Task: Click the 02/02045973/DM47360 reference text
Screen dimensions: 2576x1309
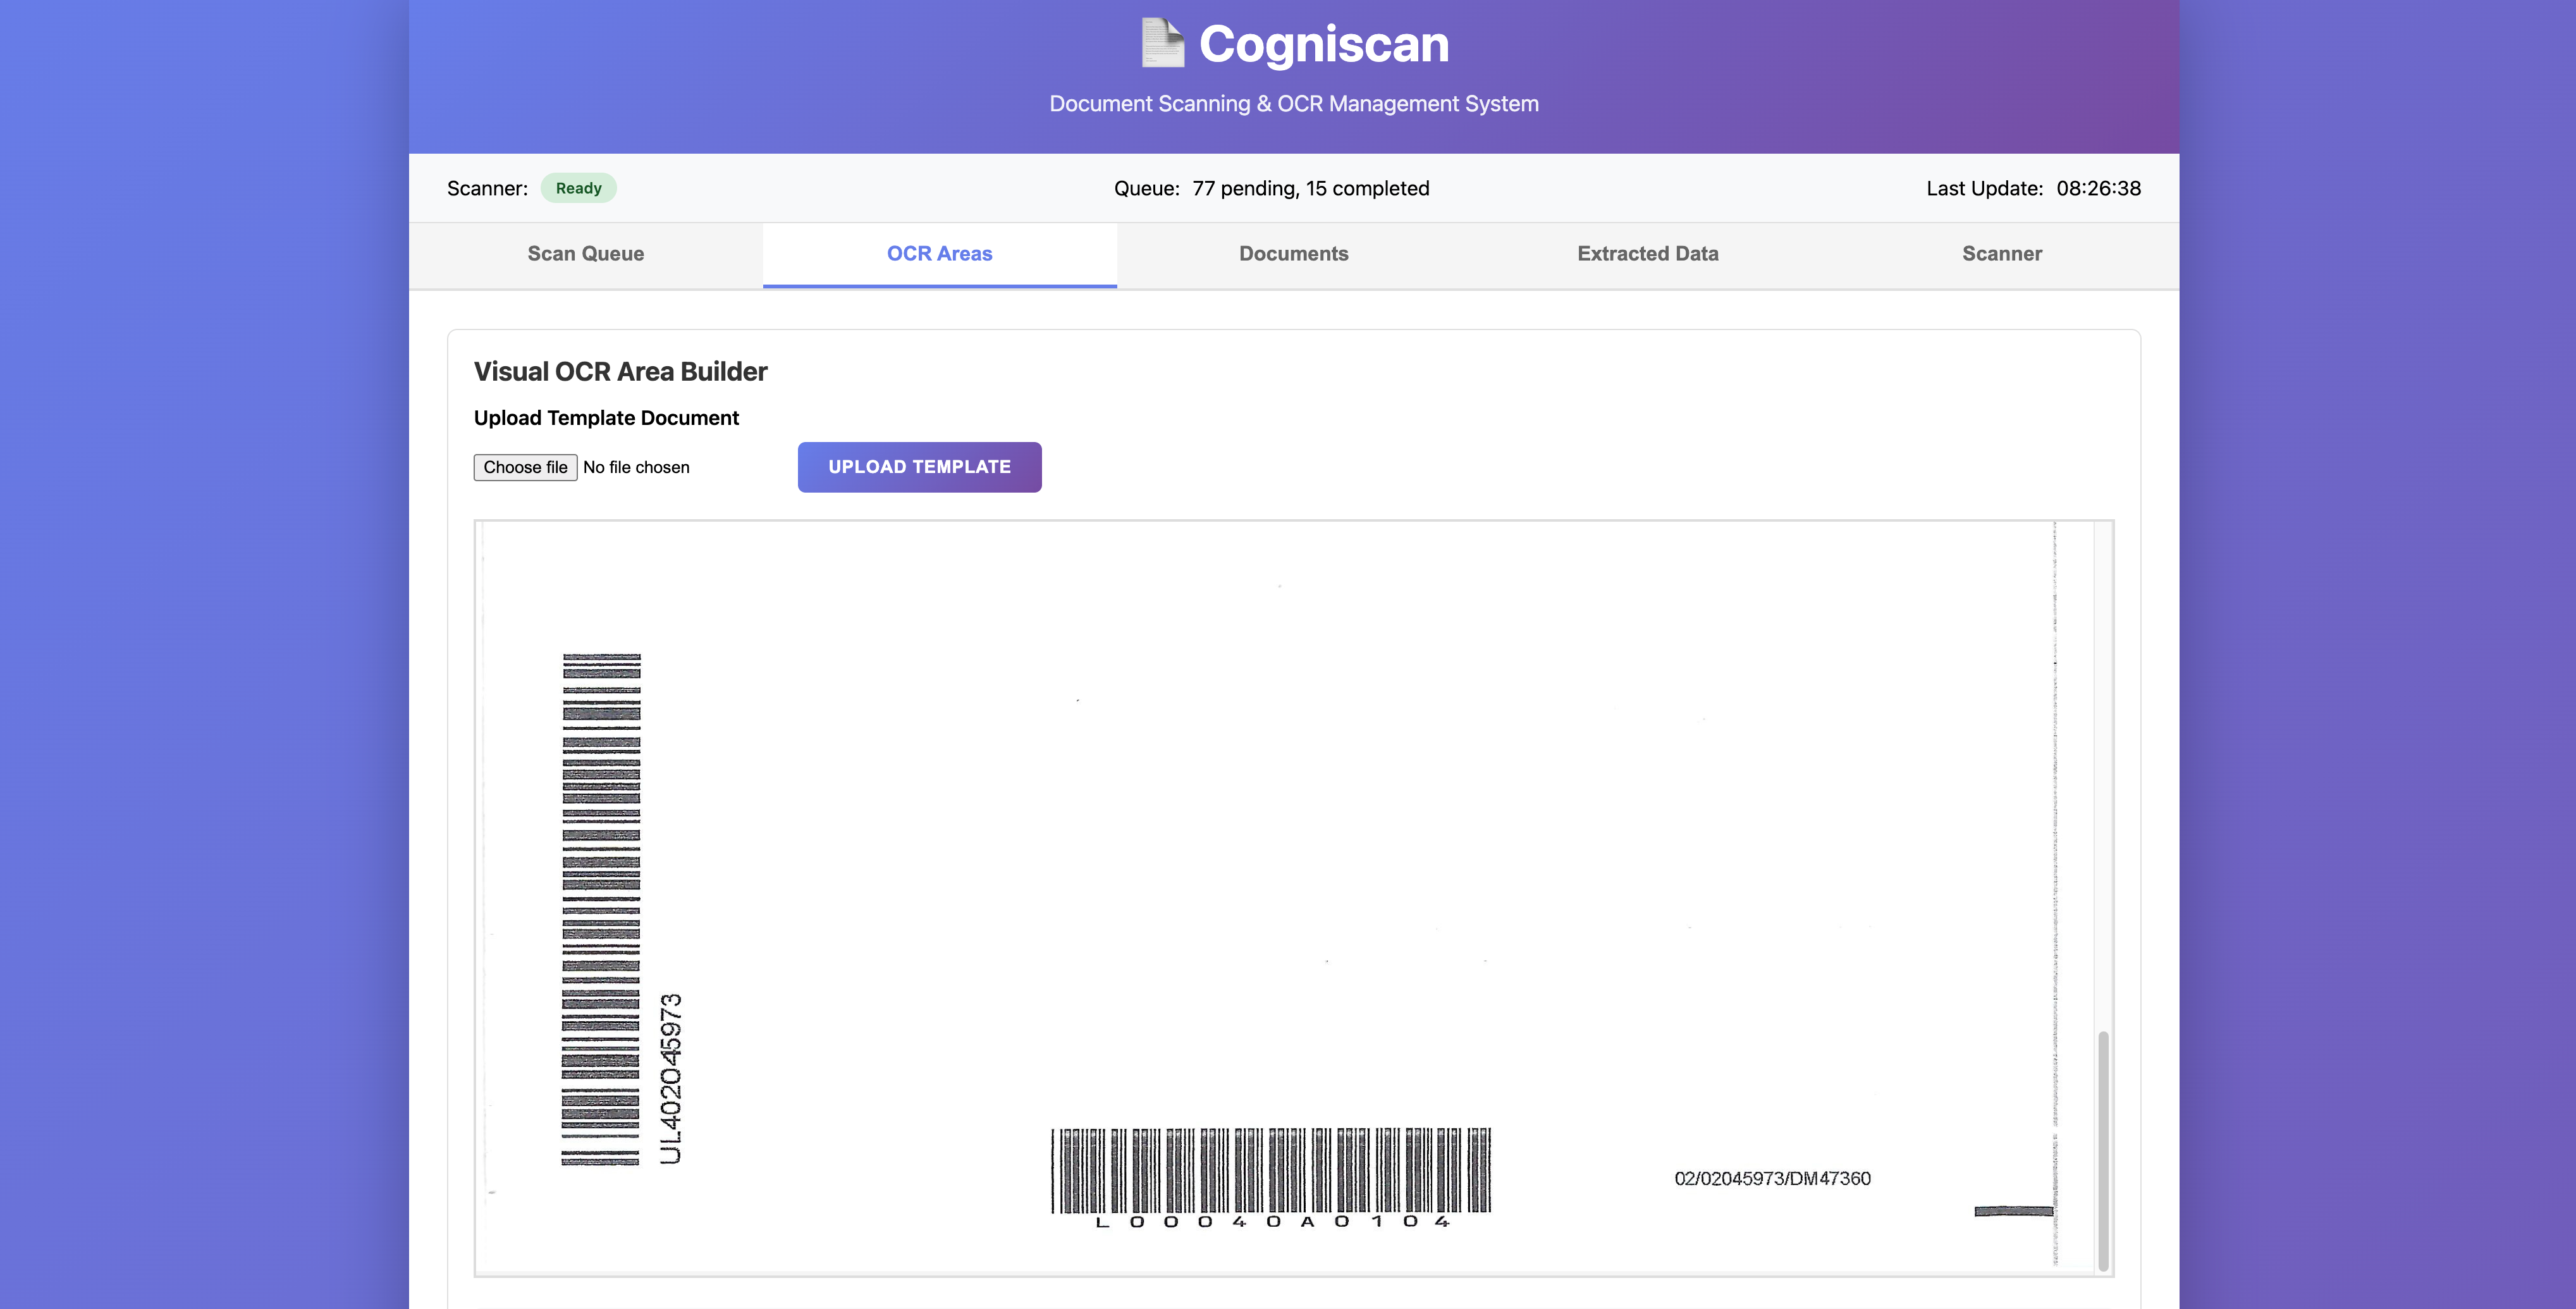Action: pyautogui.click(x=1772, y=1179)
